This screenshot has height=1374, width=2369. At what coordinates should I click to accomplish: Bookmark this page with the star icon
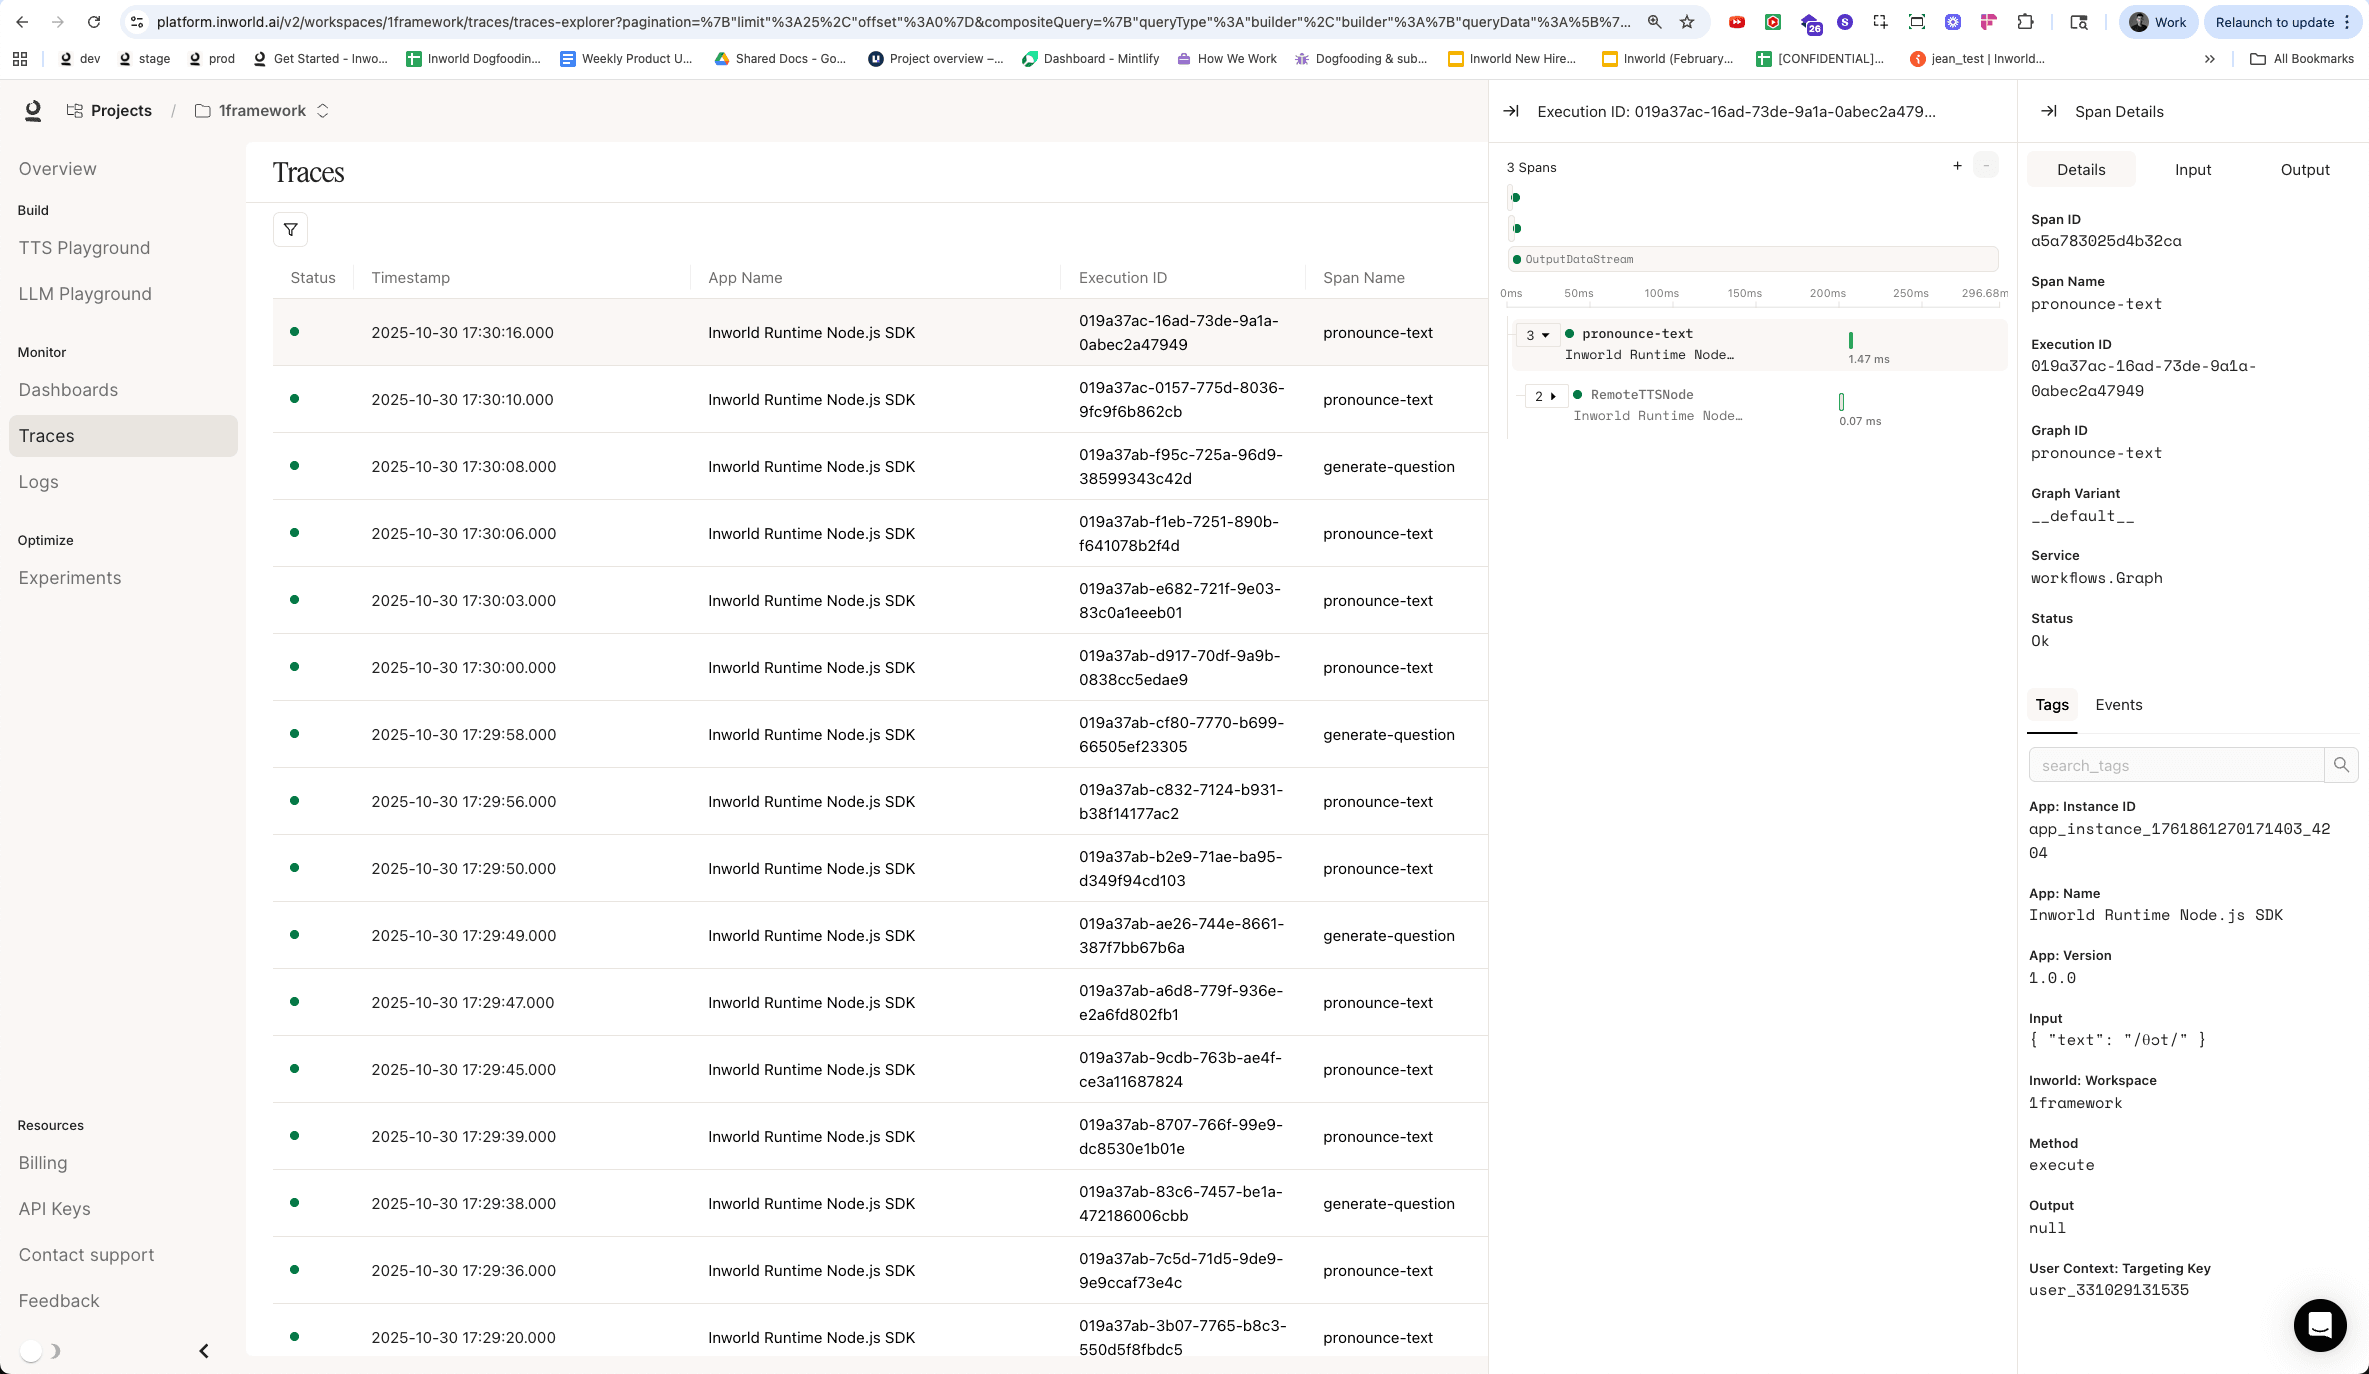[x=1688, y=22]
